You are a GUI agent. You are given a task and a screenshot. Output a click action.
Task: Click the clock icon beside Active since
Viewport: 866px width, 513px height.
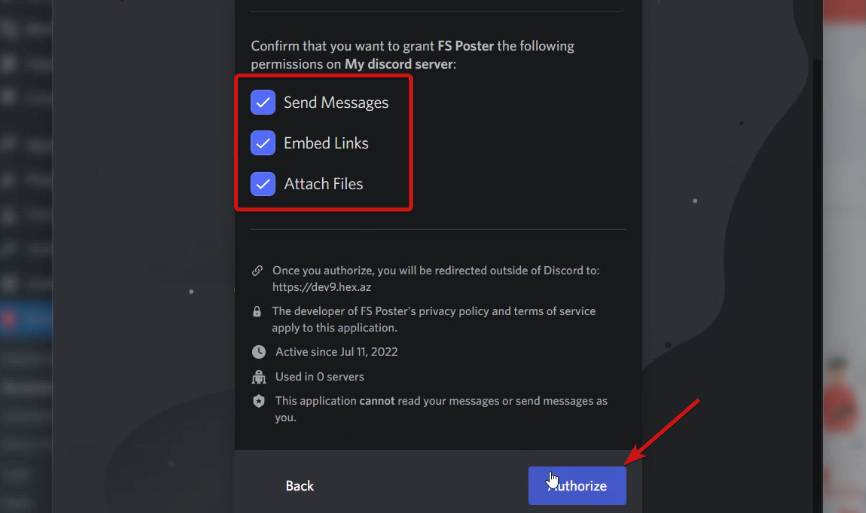point(258,352)
